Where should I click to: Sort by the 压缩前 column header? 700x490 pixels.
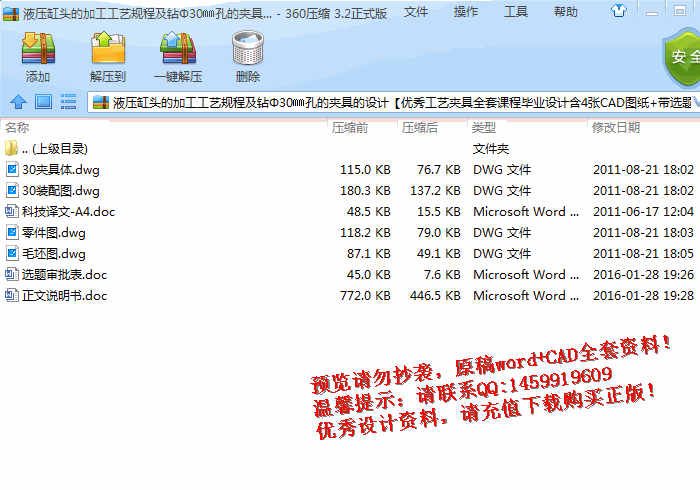tap(350, 128)
